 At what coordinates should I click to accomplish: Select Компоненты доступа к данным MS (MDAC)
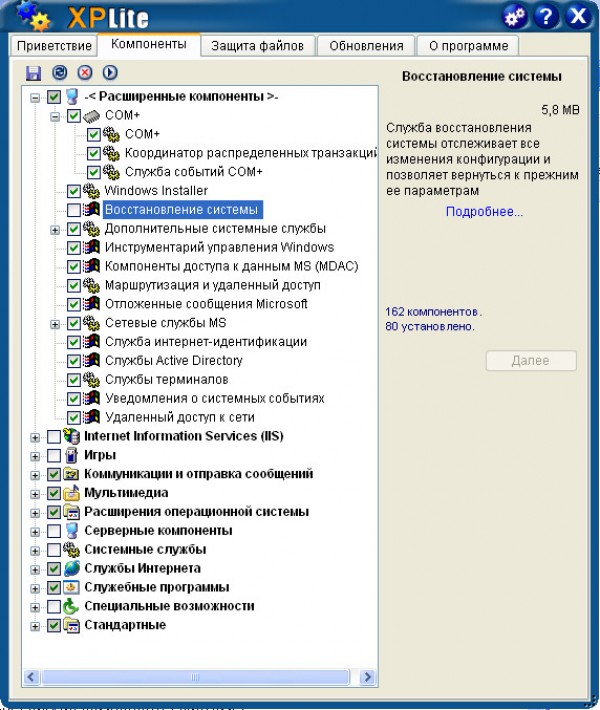(x=231, y=266)
